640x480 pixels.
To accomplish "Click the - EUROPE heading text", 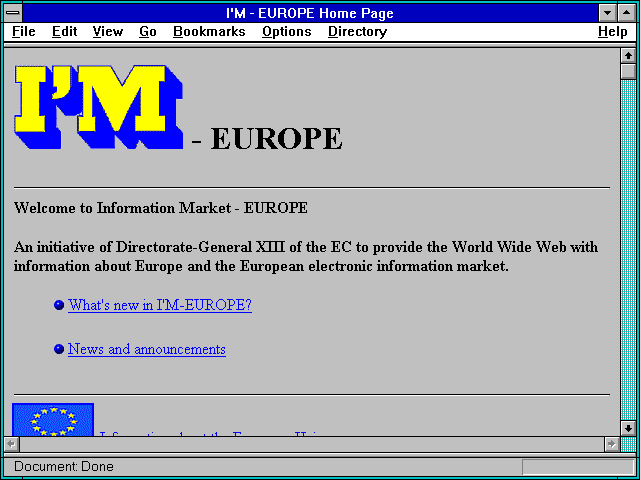I will click(267, 139).
